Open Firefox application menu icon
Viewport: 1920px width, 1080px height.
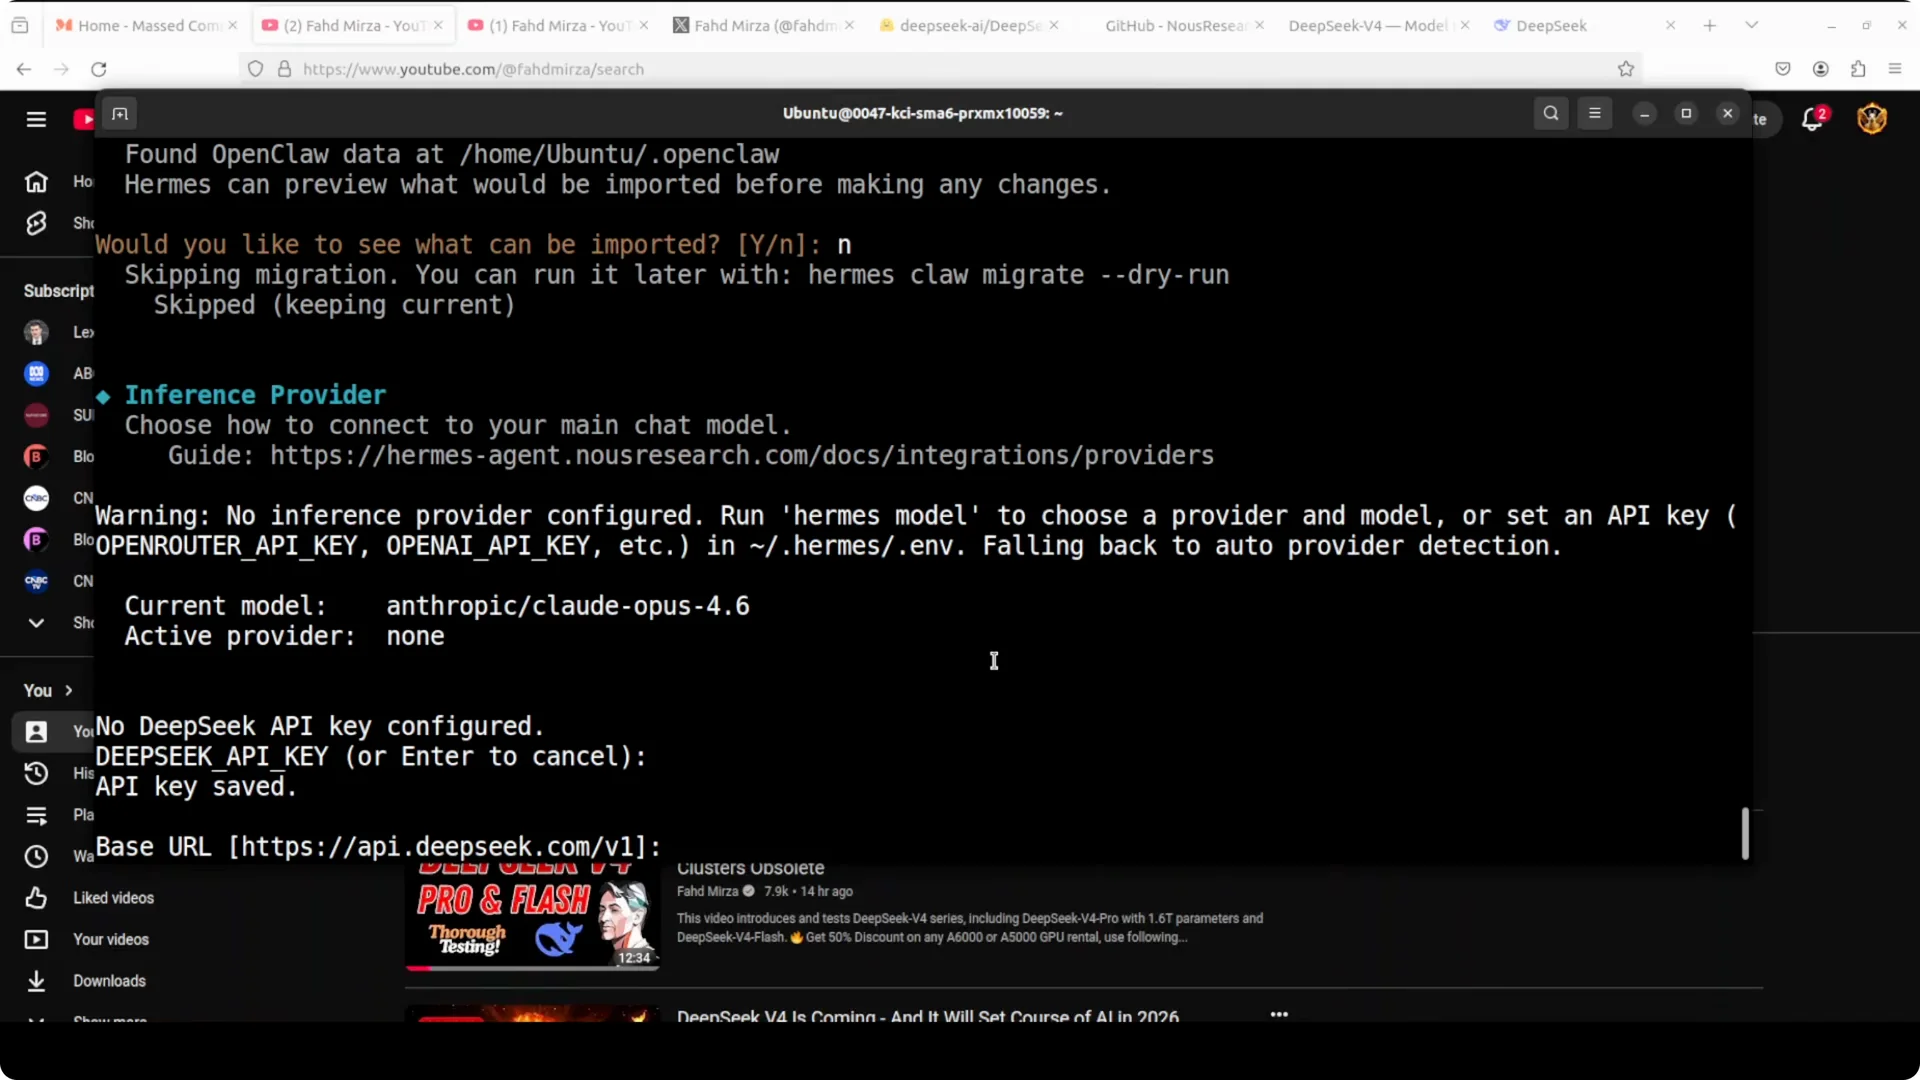tap(1895, 69)
